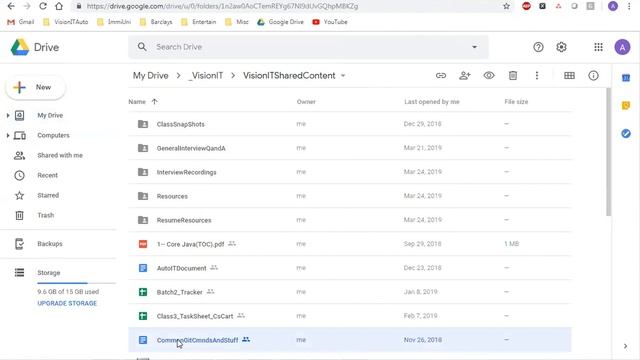Open Barclays bookmark folder
This screenshot has height=360, width=640.
[x=156, y=22]
